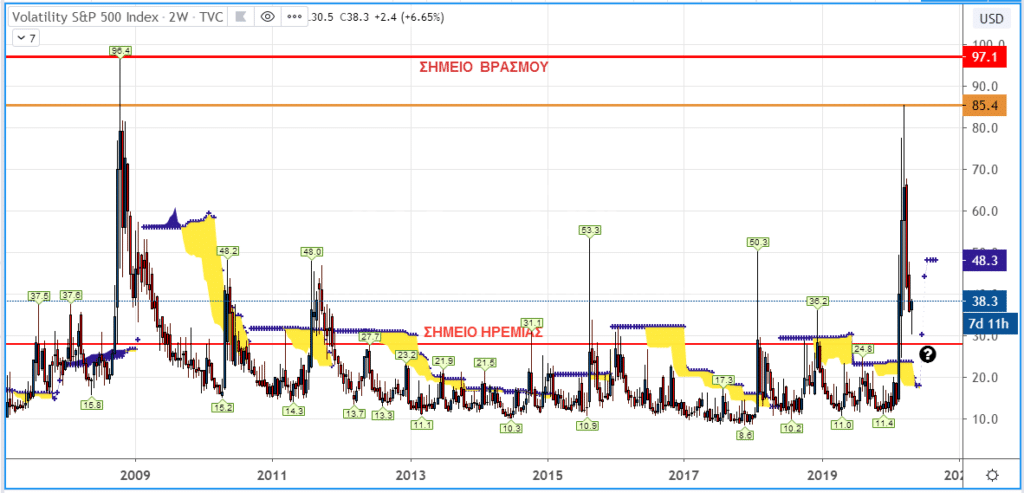Click the 10.0 price axis value
This screenshot has height=493, width=1024.
(984, 419)
